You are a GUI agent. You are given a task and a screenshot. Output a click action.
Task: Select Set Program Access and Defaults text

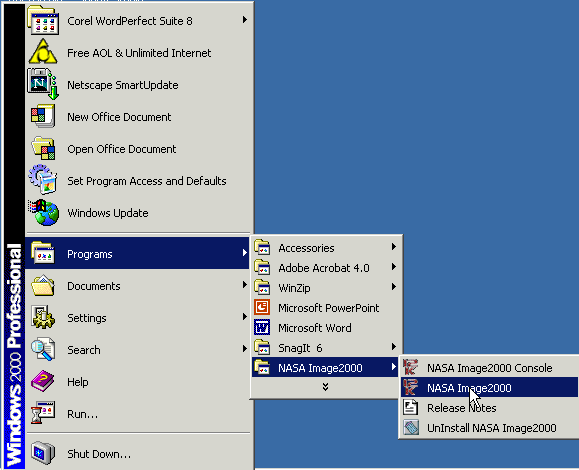click(147, 181)
